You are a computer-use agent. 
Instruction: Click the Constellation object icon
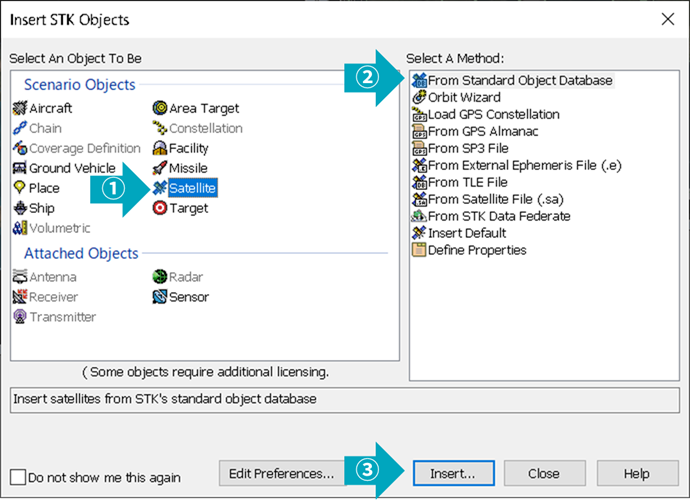pyautogui.click(x=160, y=128)
